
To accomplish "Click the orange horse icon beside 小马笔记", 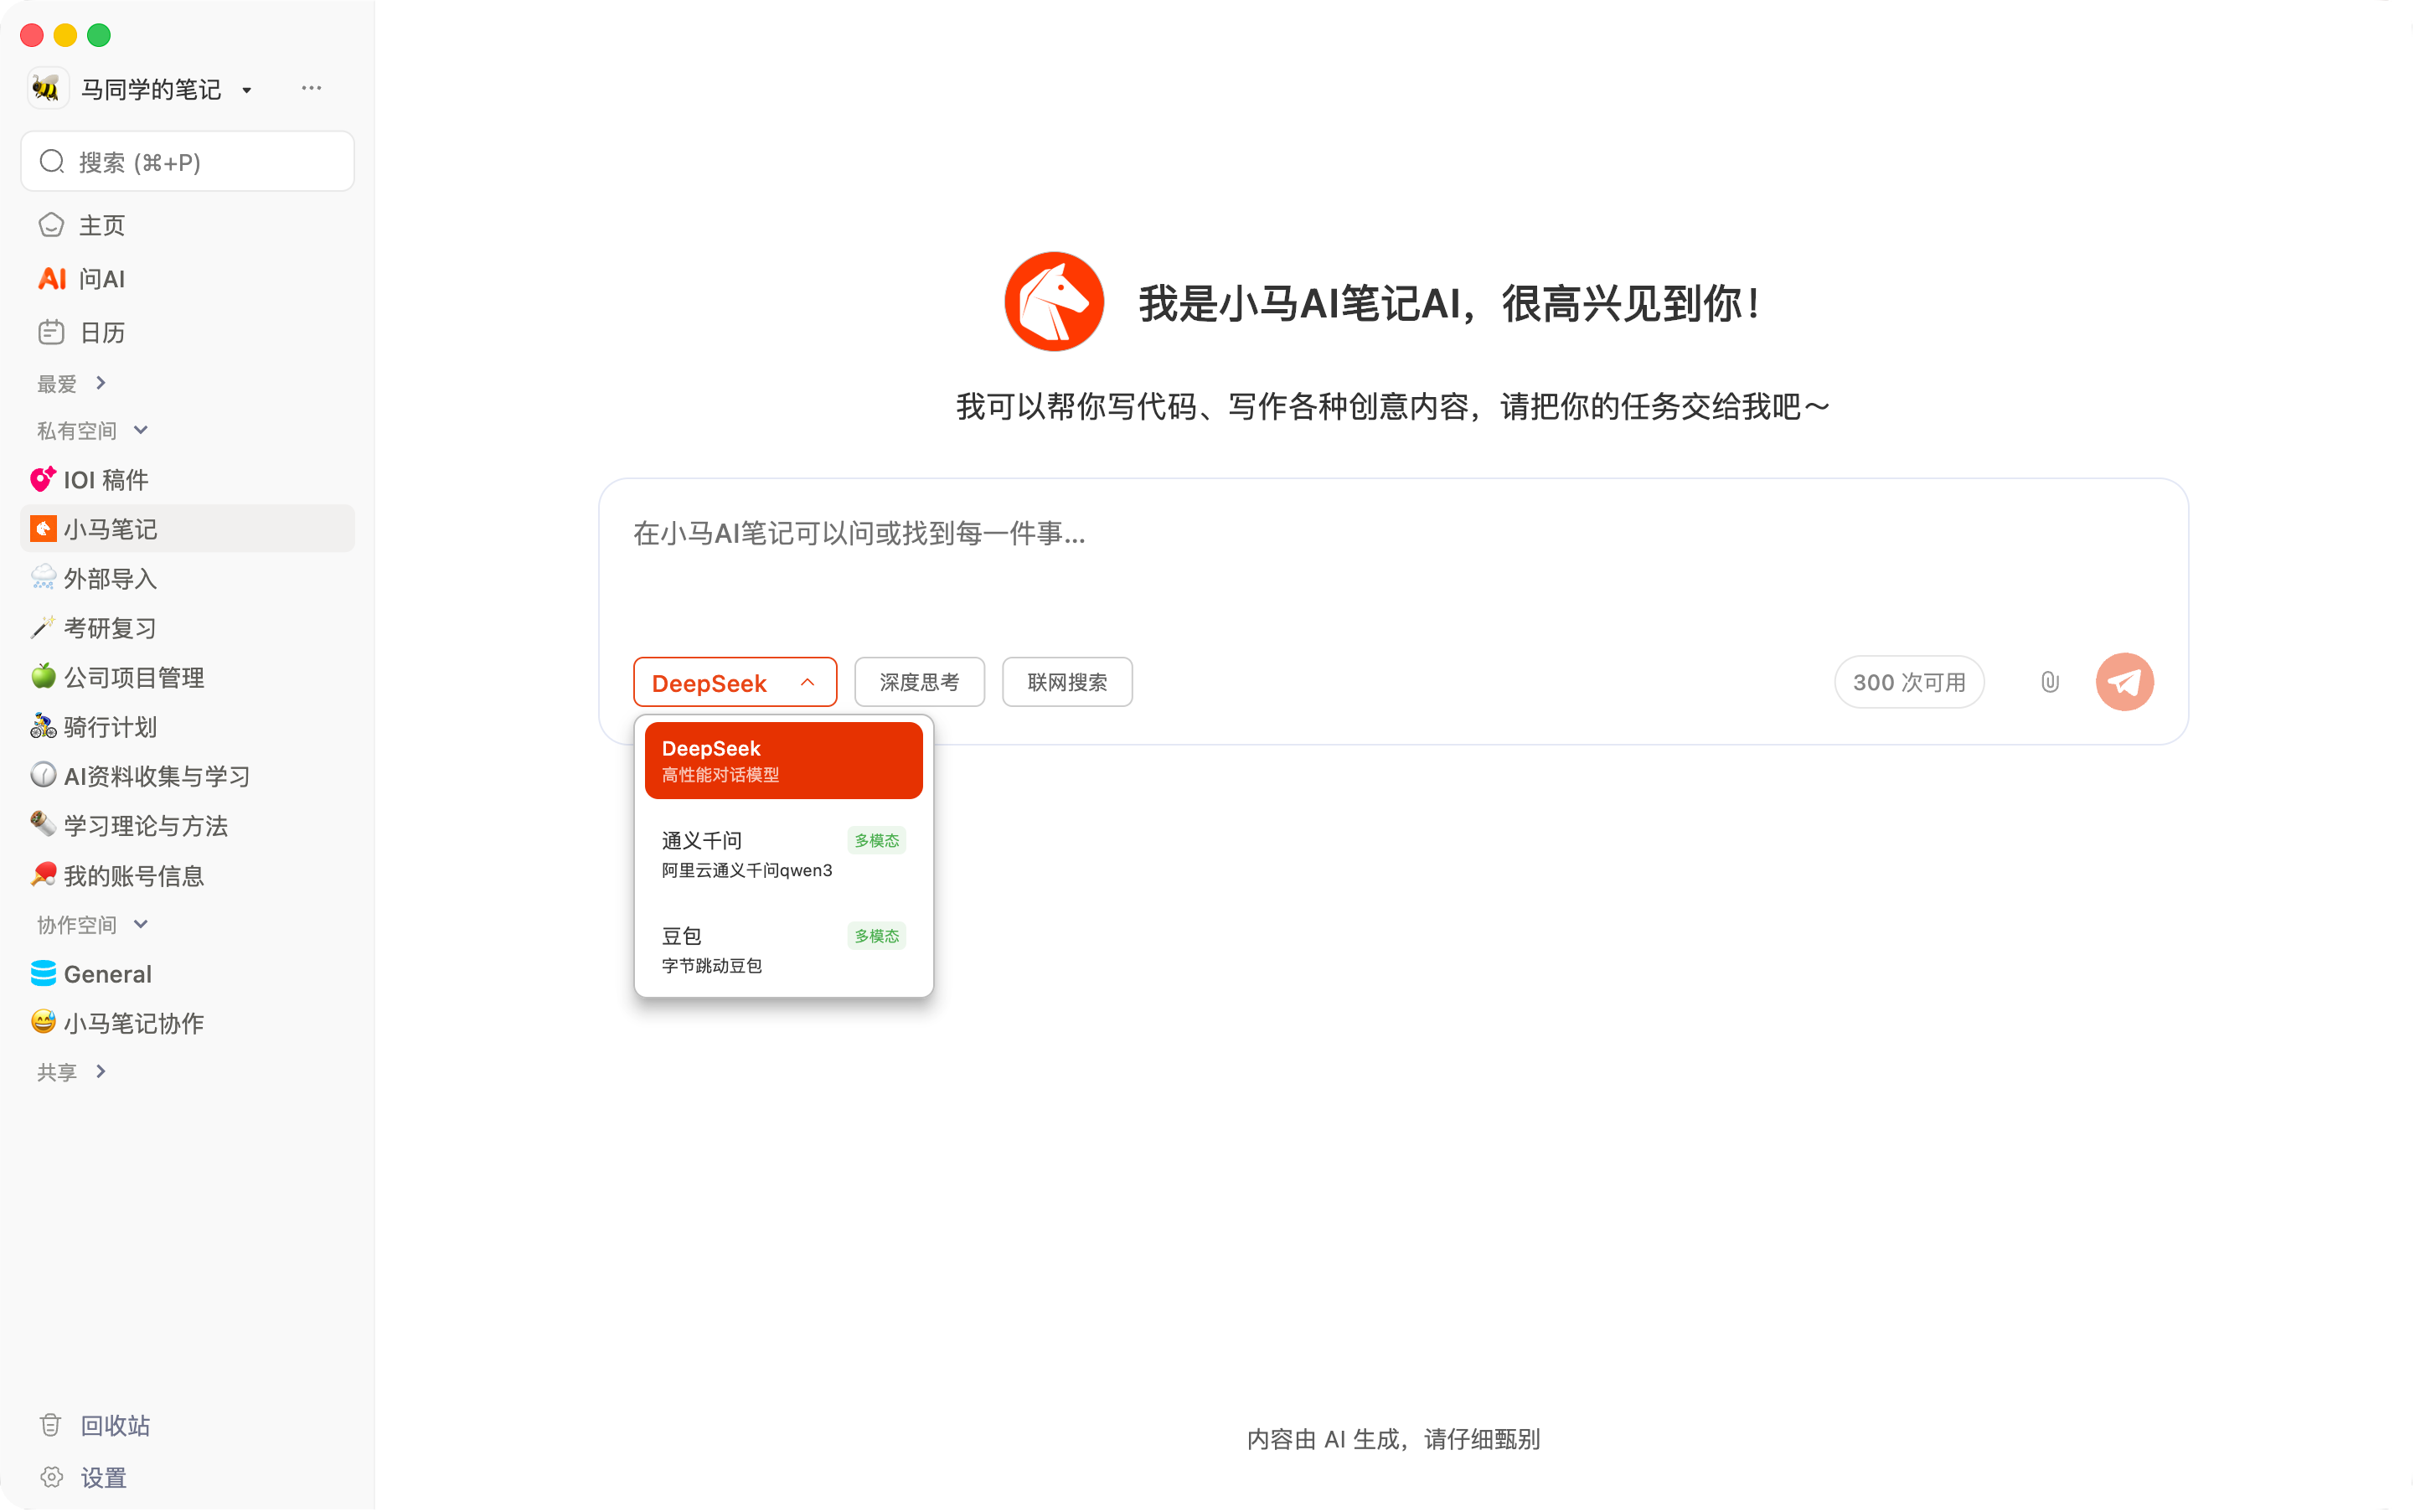I will pos(43,528).
